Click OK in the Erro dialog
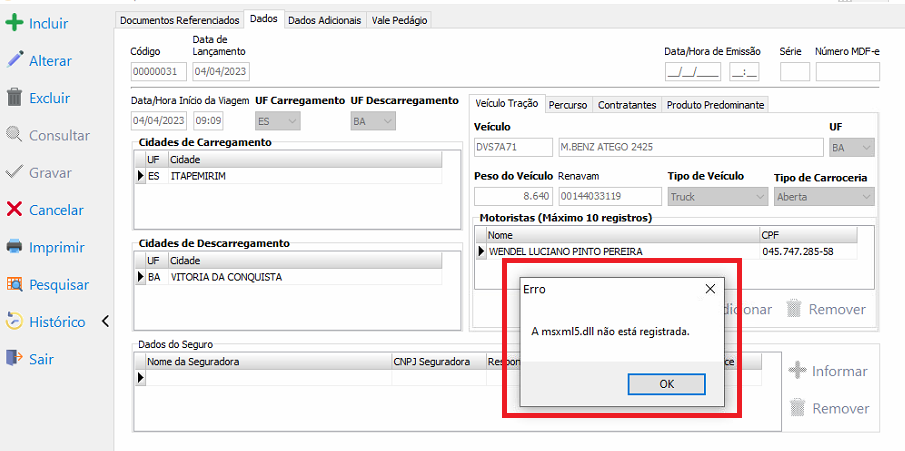 point(666,384)
